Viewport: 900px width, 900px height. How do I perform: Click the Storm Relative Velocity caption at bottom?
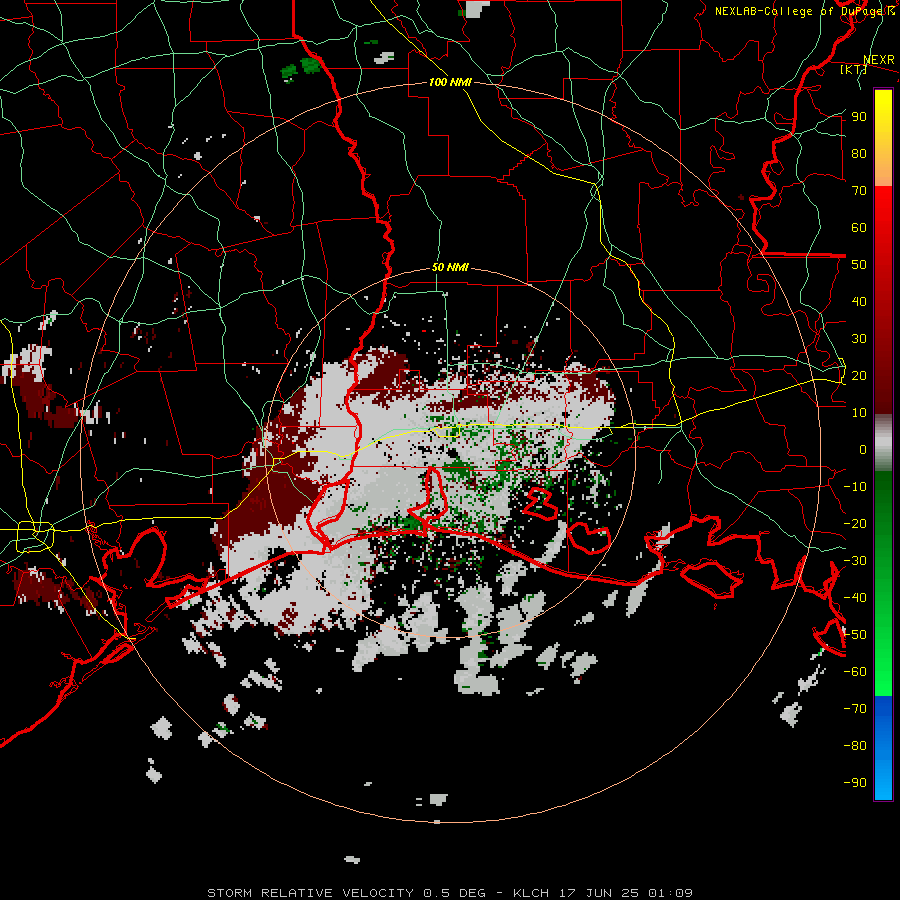click(x=450, y=893)
